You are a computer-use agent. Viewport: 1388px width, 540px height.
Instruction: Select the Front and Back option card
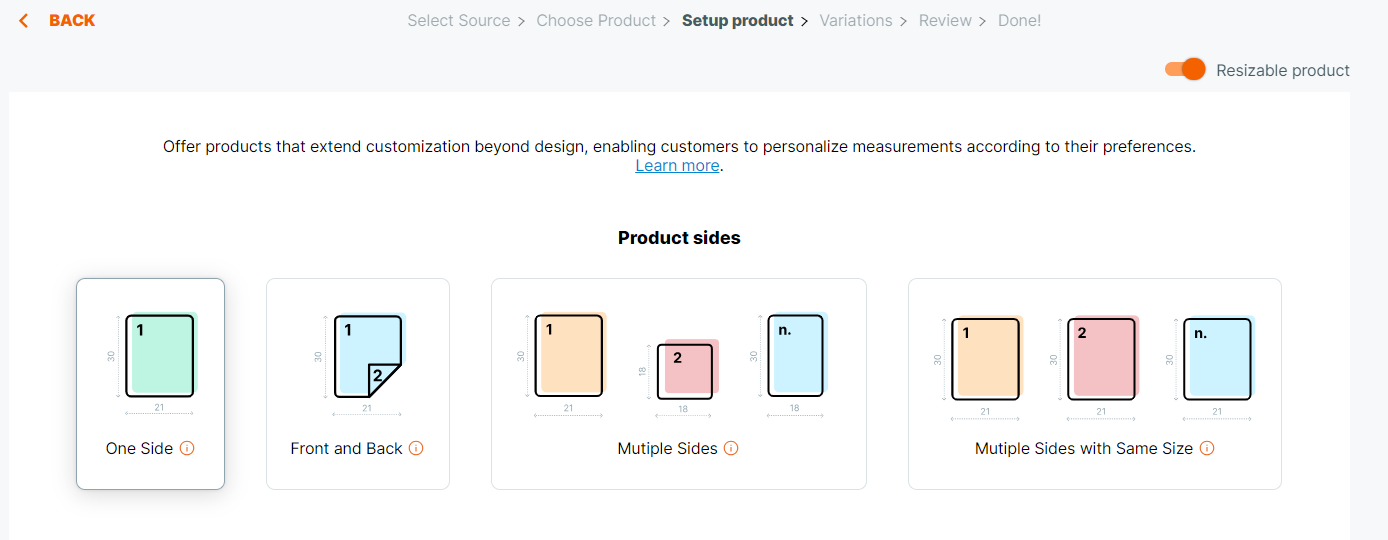358,384
